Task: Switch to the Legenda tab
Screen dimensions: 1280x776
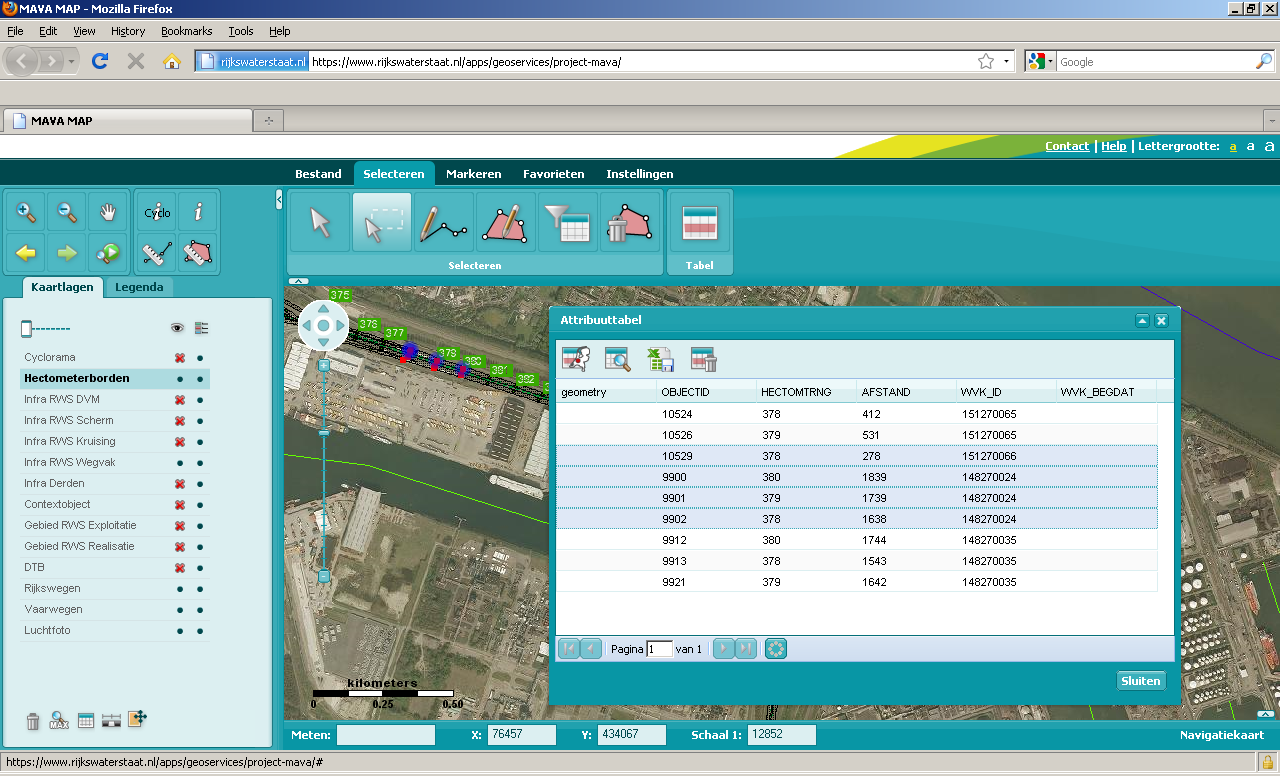Action: (139, 287)
